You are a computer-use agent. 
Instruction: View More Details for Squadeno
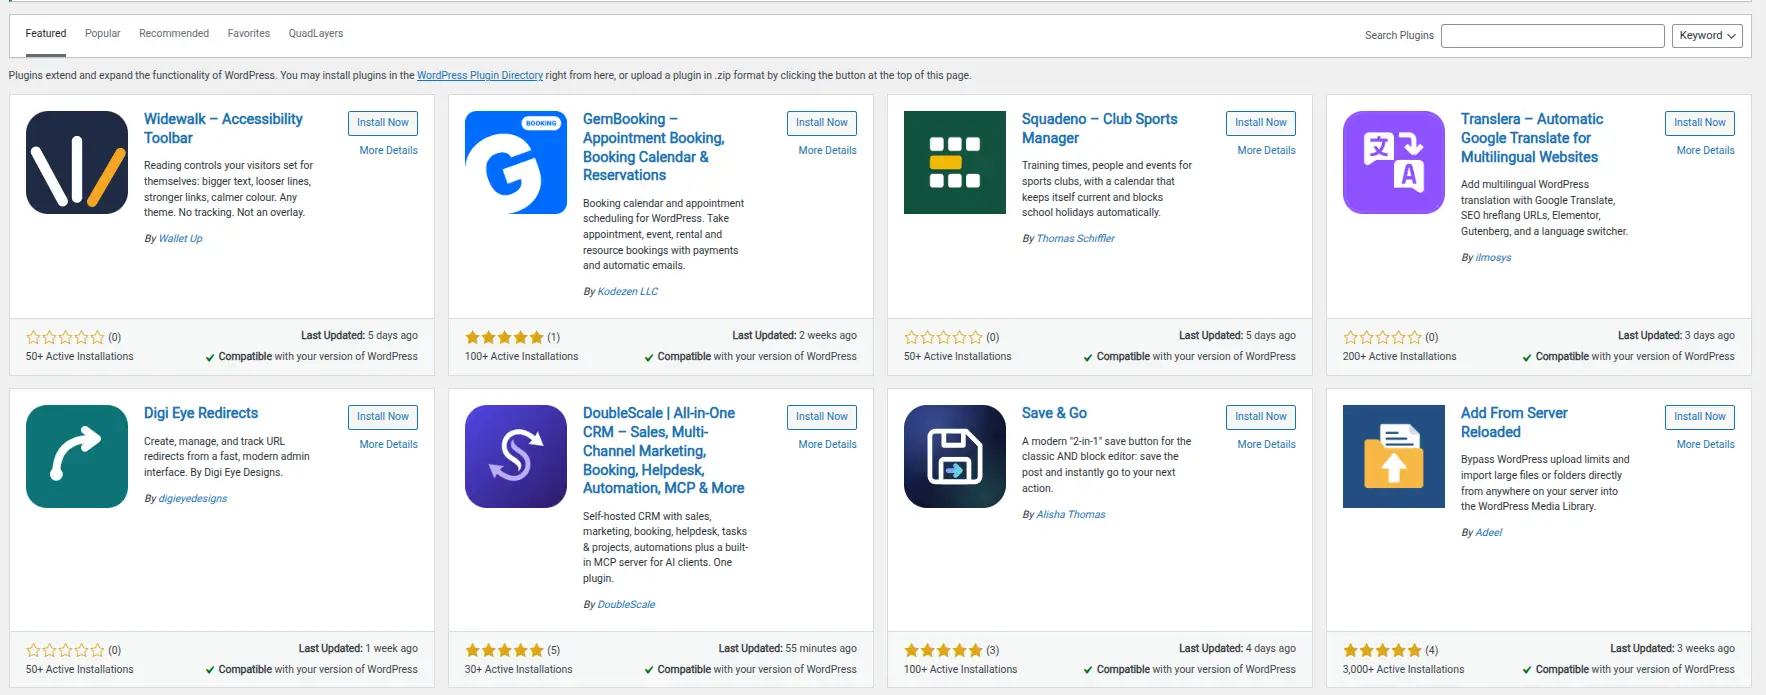point(1267,150)
